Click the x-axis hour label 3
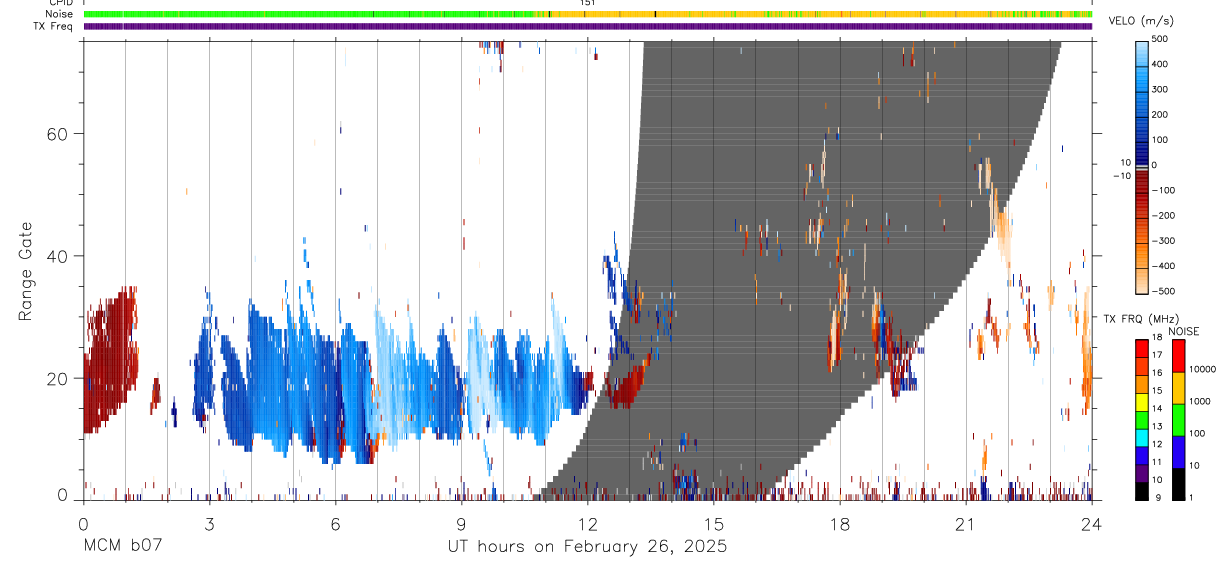The width and height of the screenshot is (1228, 567). [x=209, y=523]
